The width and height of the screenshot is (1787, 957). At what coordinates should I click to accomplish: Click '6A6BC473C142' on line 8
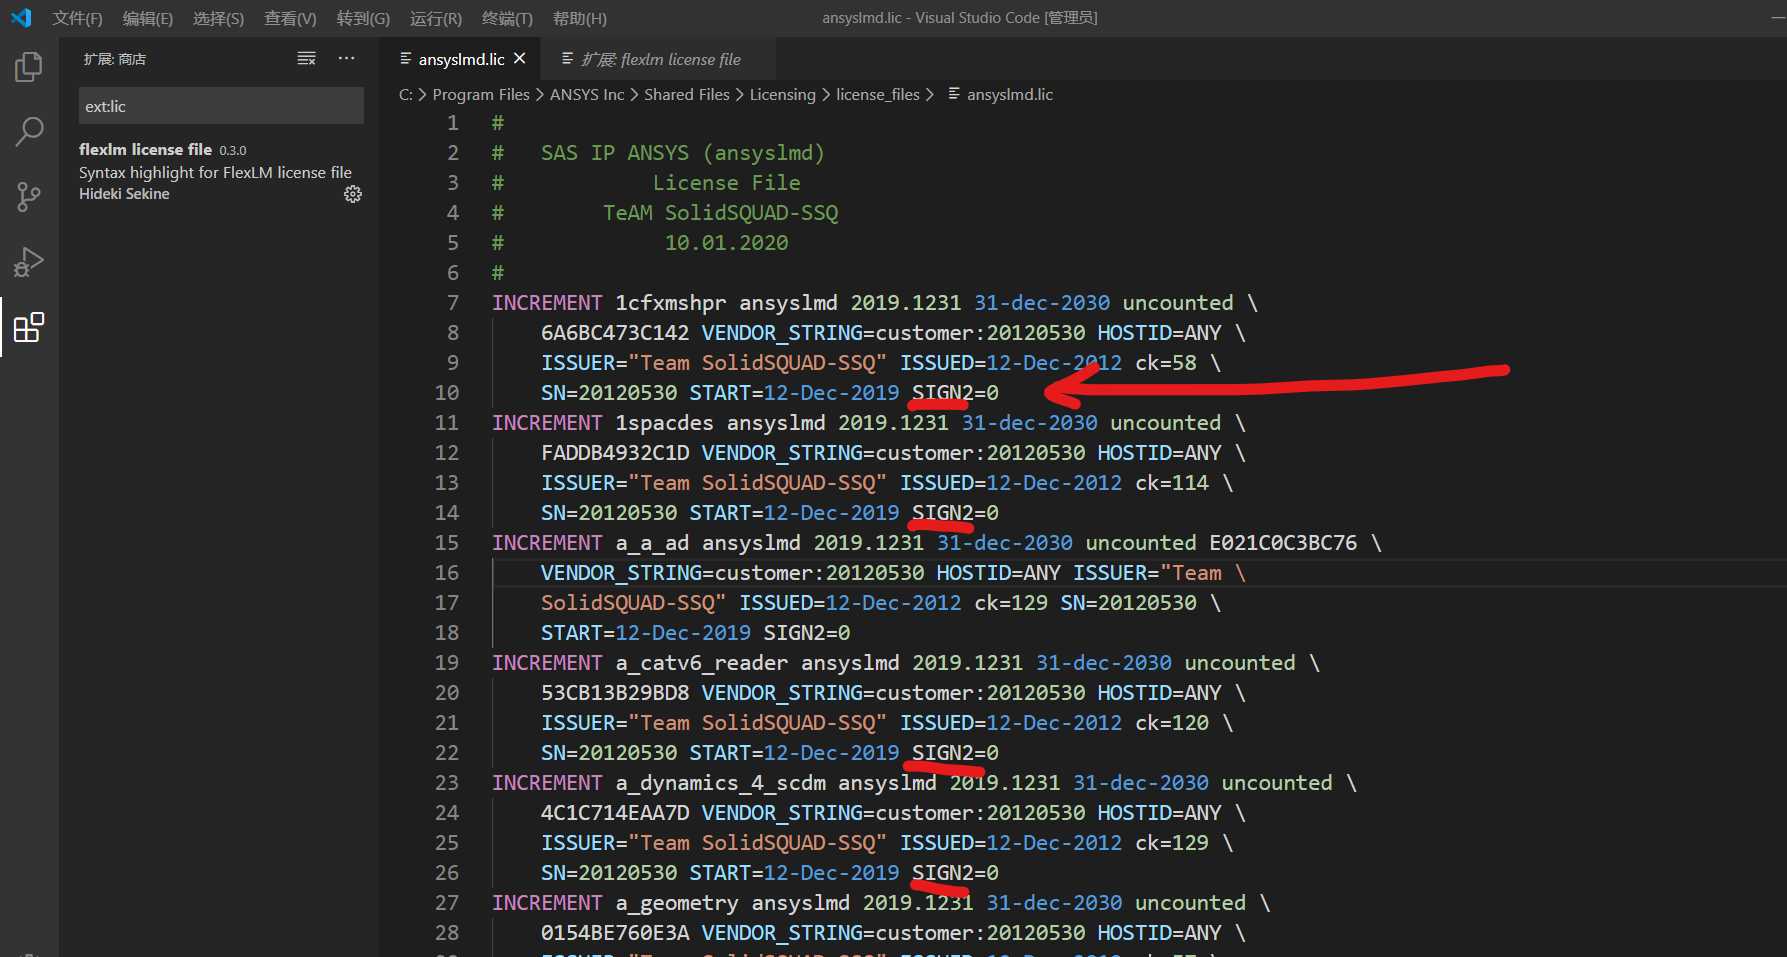coord(615,333)
